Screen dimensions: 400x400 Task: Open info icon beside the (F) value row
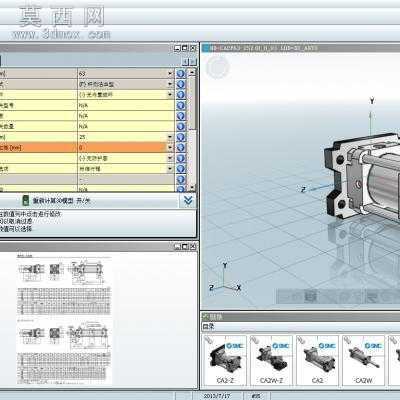(x=181, y=84)
